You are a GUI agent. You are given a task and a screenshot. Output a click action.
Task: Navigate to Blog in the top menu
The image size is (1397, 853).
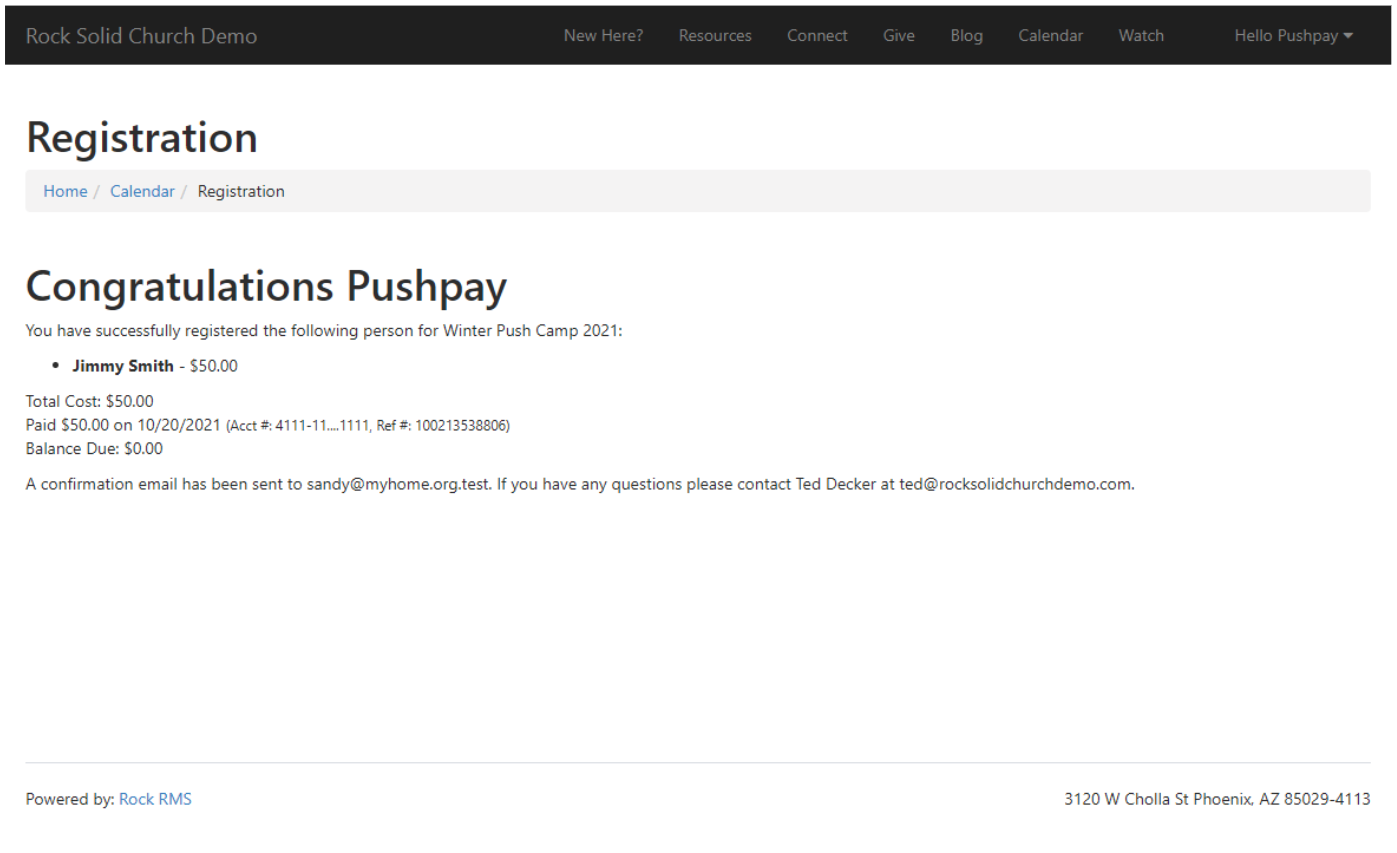point(966,36)
